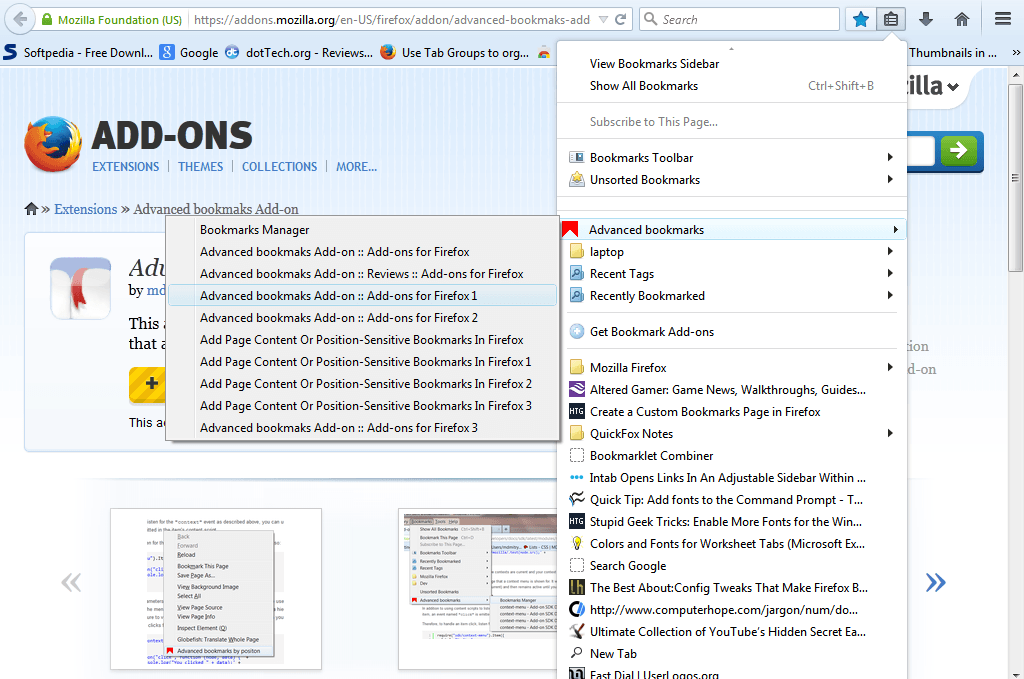Click the HTG icon beside Stupid Geek Tricks
Viewport: 1024px width, 679px height.
click(575, 521)
